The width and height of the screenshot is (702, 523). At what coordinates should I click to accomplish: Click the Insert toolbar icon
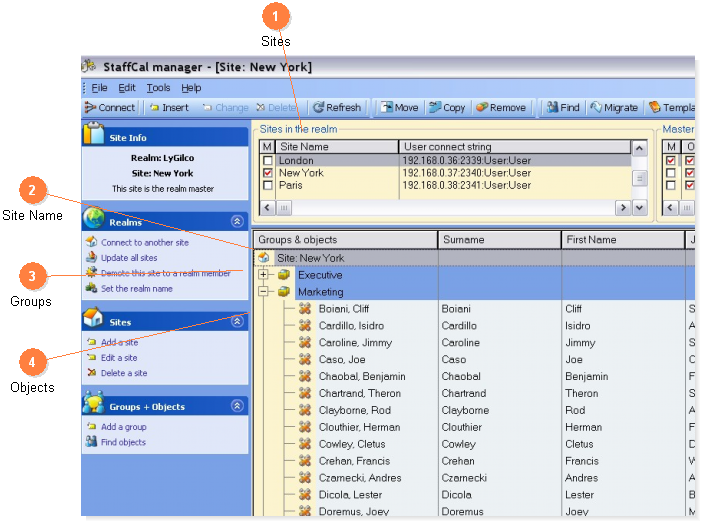click(154, 107)
